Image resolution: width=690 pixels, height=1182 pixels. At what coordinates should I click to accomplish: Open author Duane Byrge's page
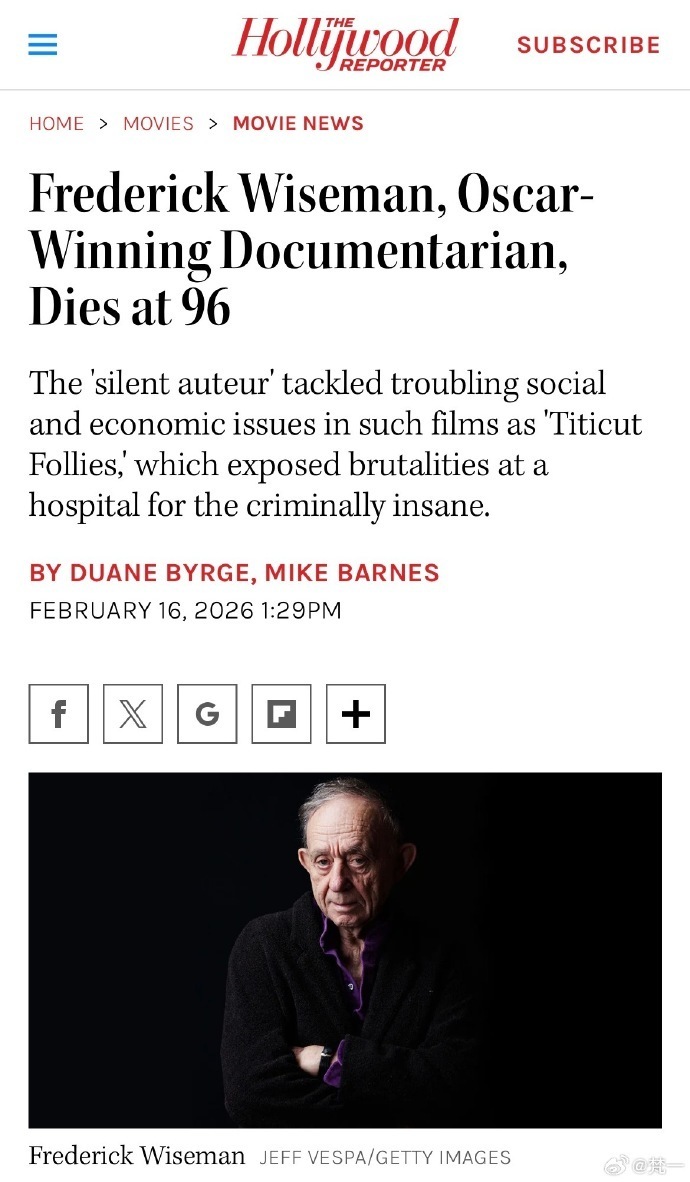coord(141,573)
